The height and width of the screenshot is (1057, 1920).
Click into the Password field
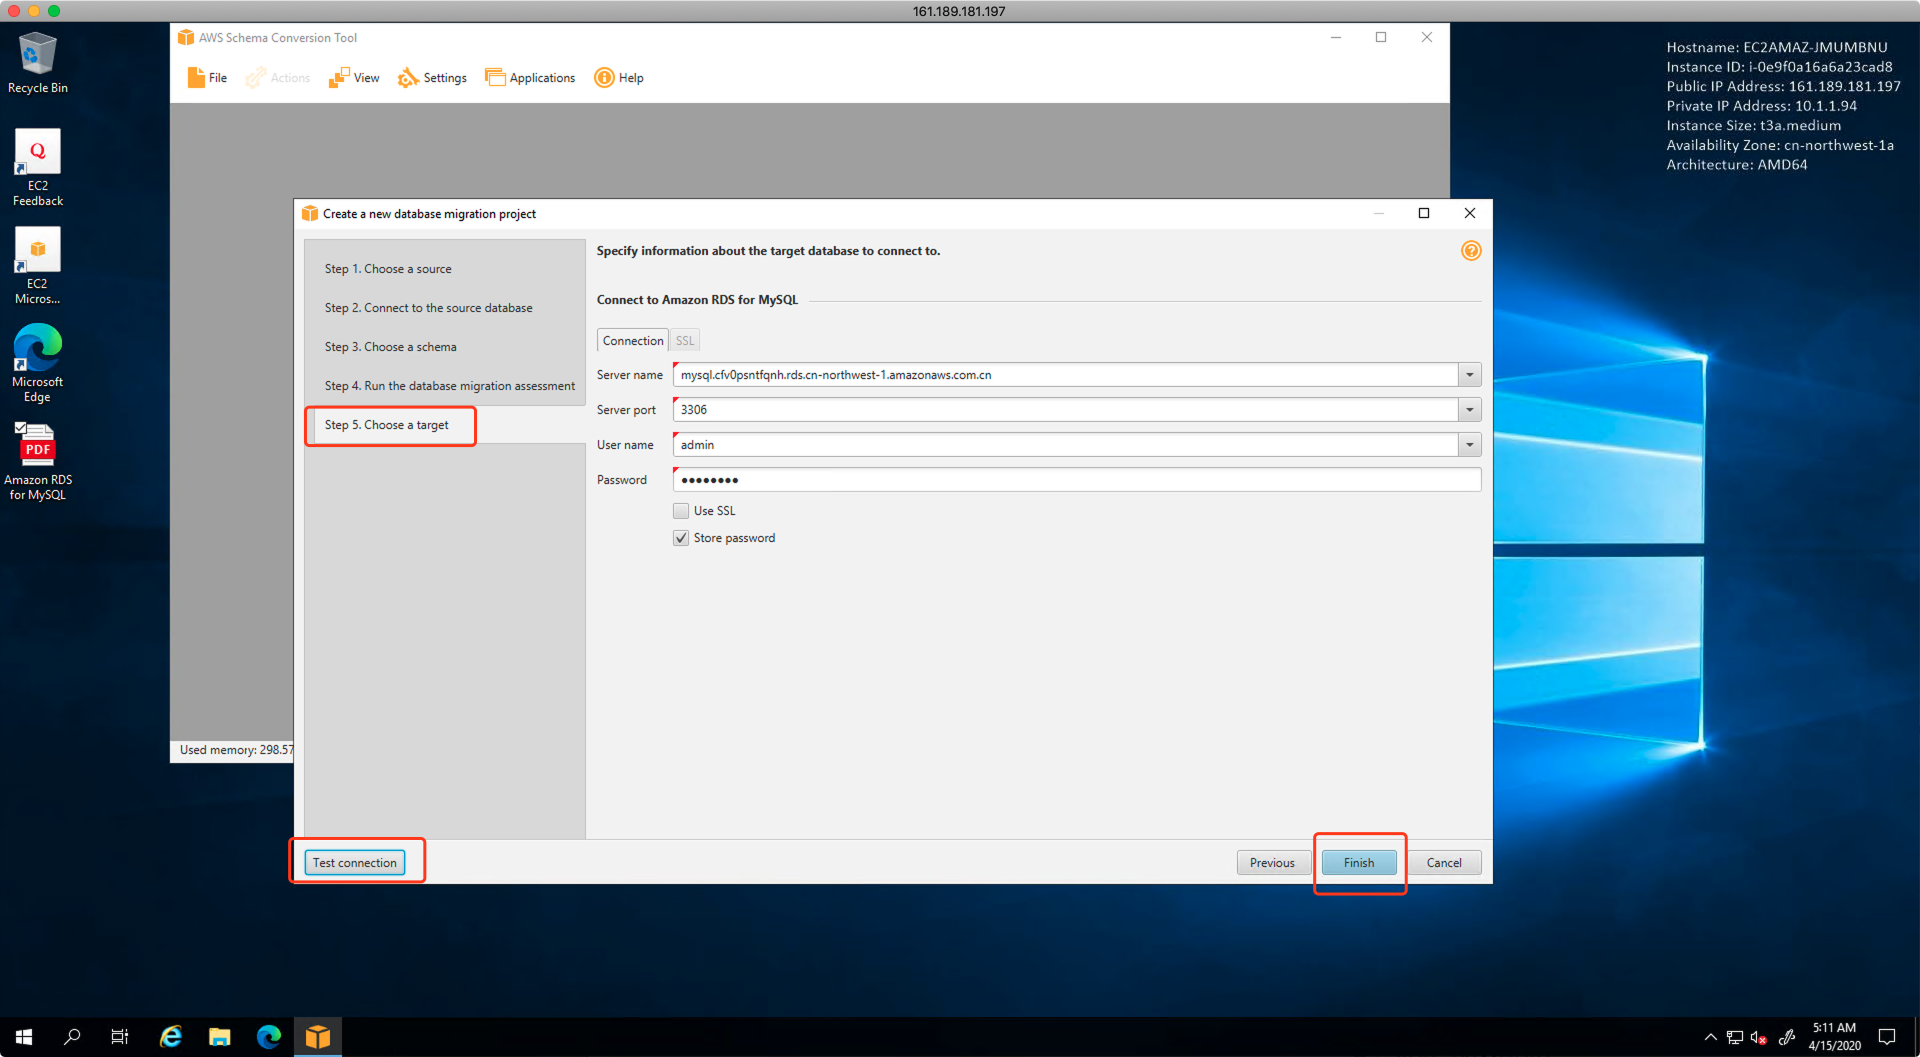[1076, 480]
